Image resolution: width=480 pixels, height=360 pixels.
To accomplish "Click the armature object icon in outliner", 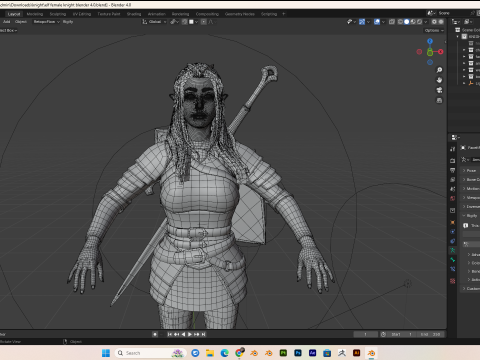I will 471,83.
